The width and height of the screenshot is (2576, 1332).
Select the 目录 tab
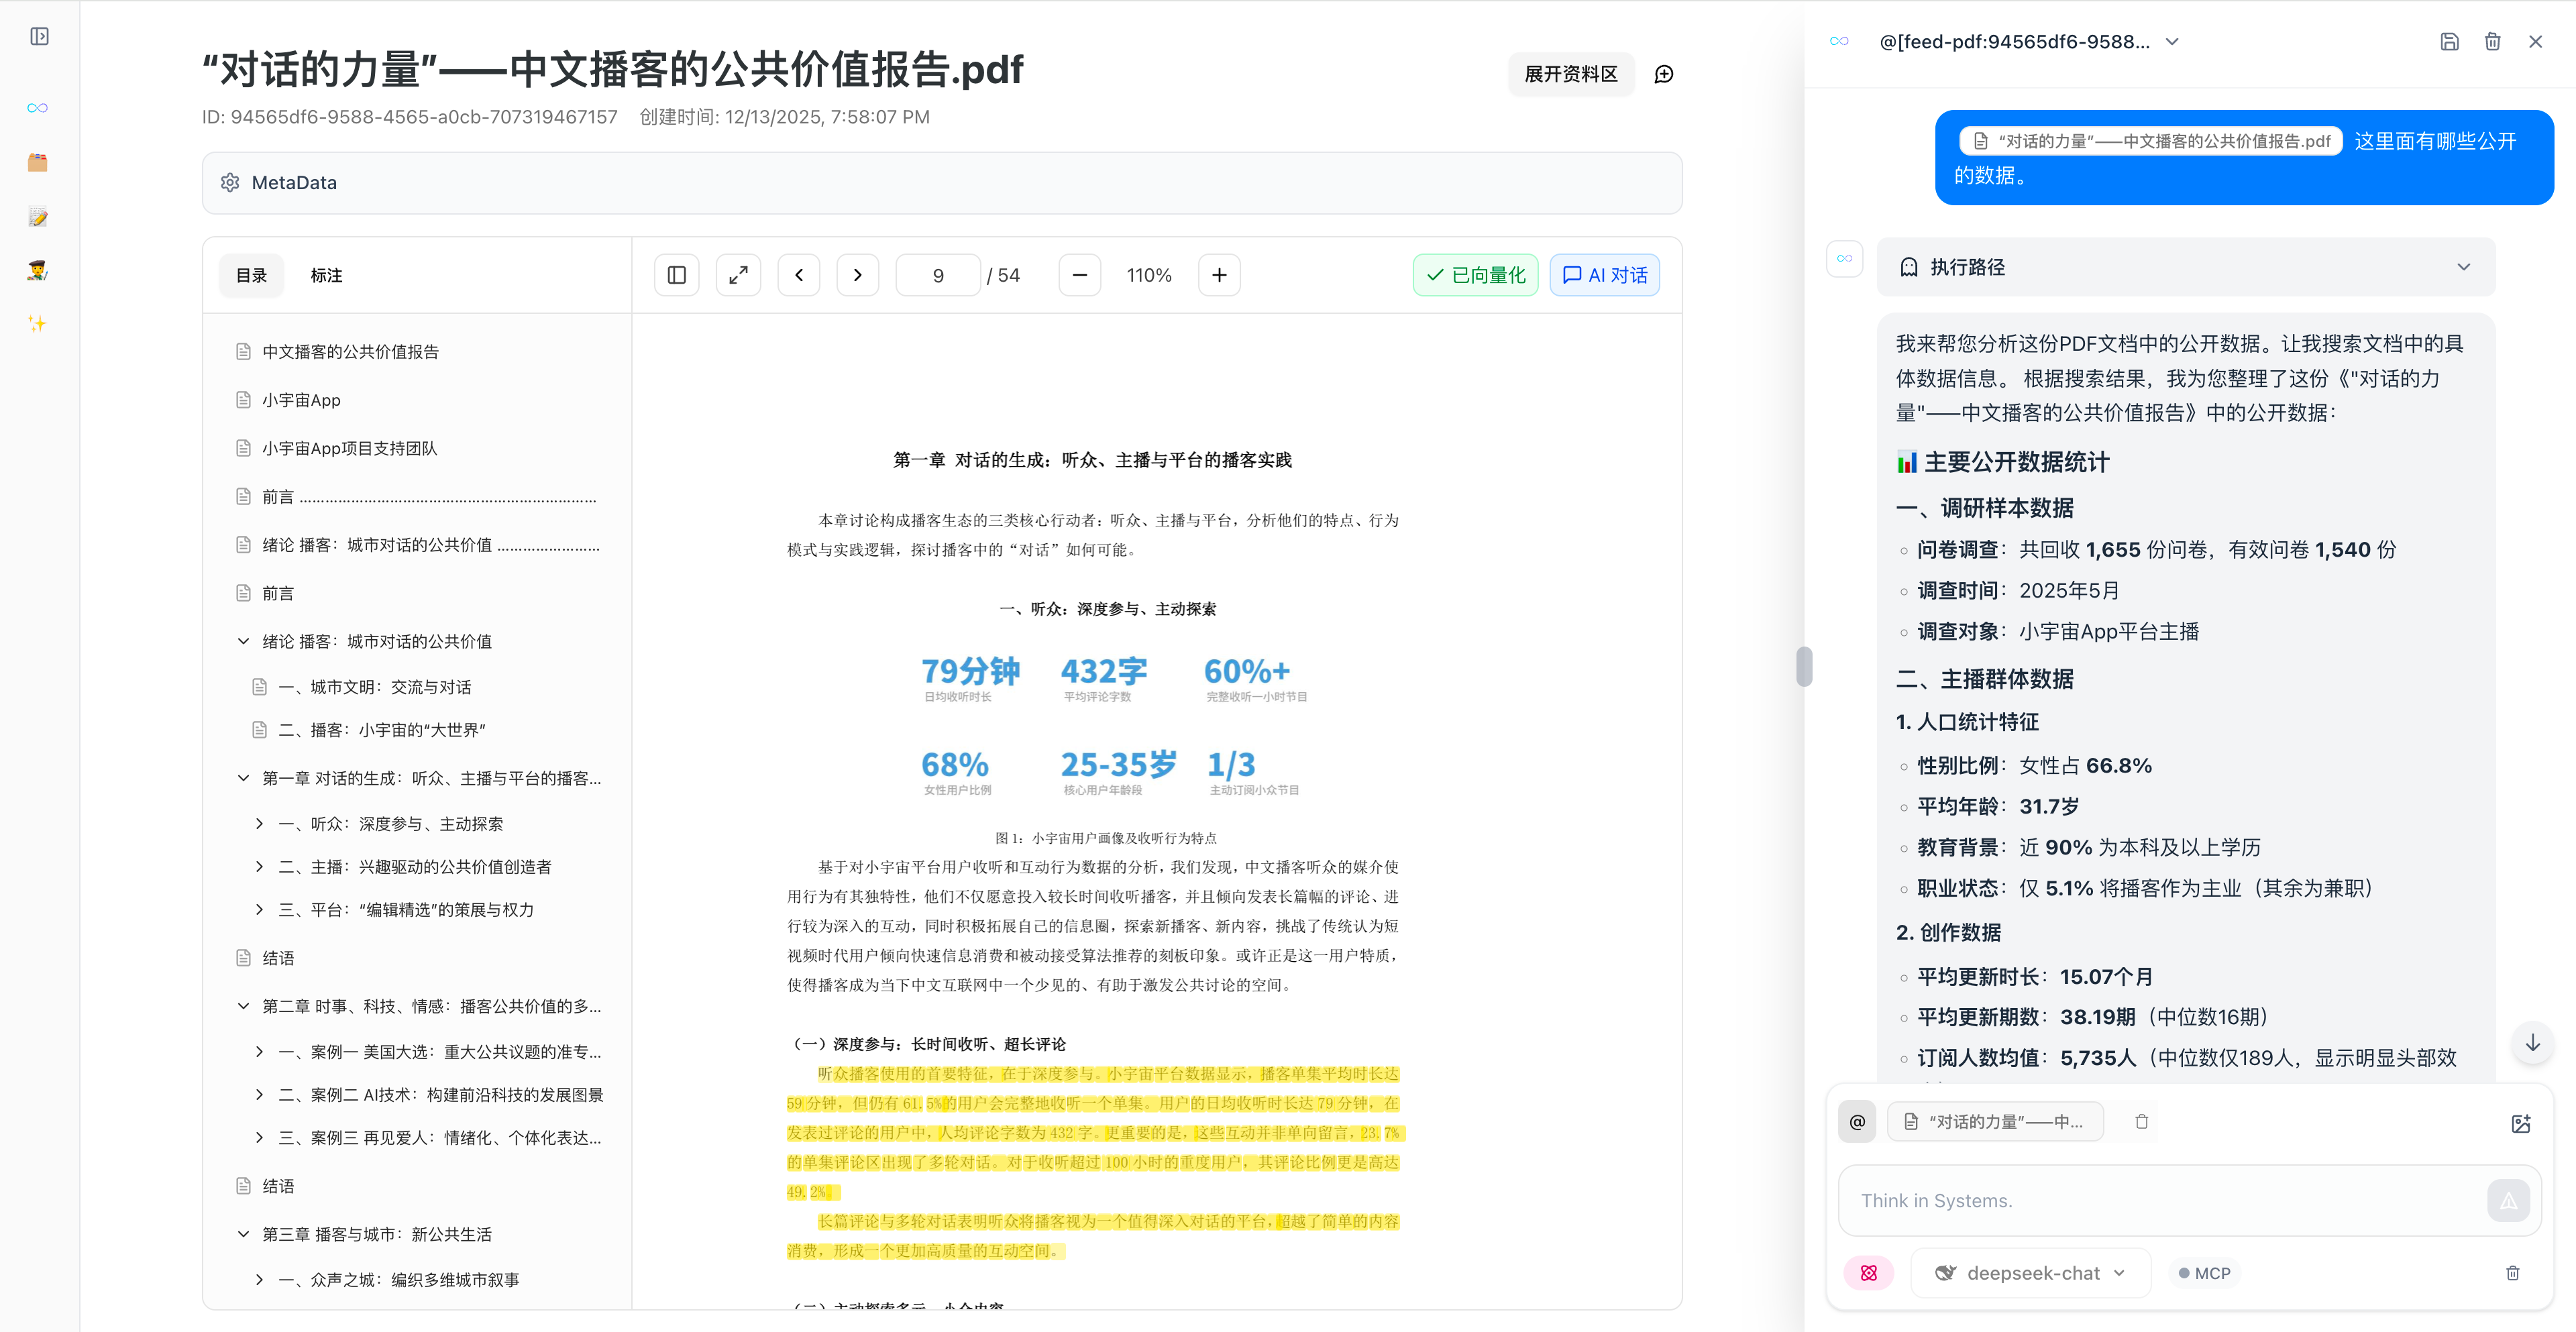pyautogui.click(x=251, y=275)
